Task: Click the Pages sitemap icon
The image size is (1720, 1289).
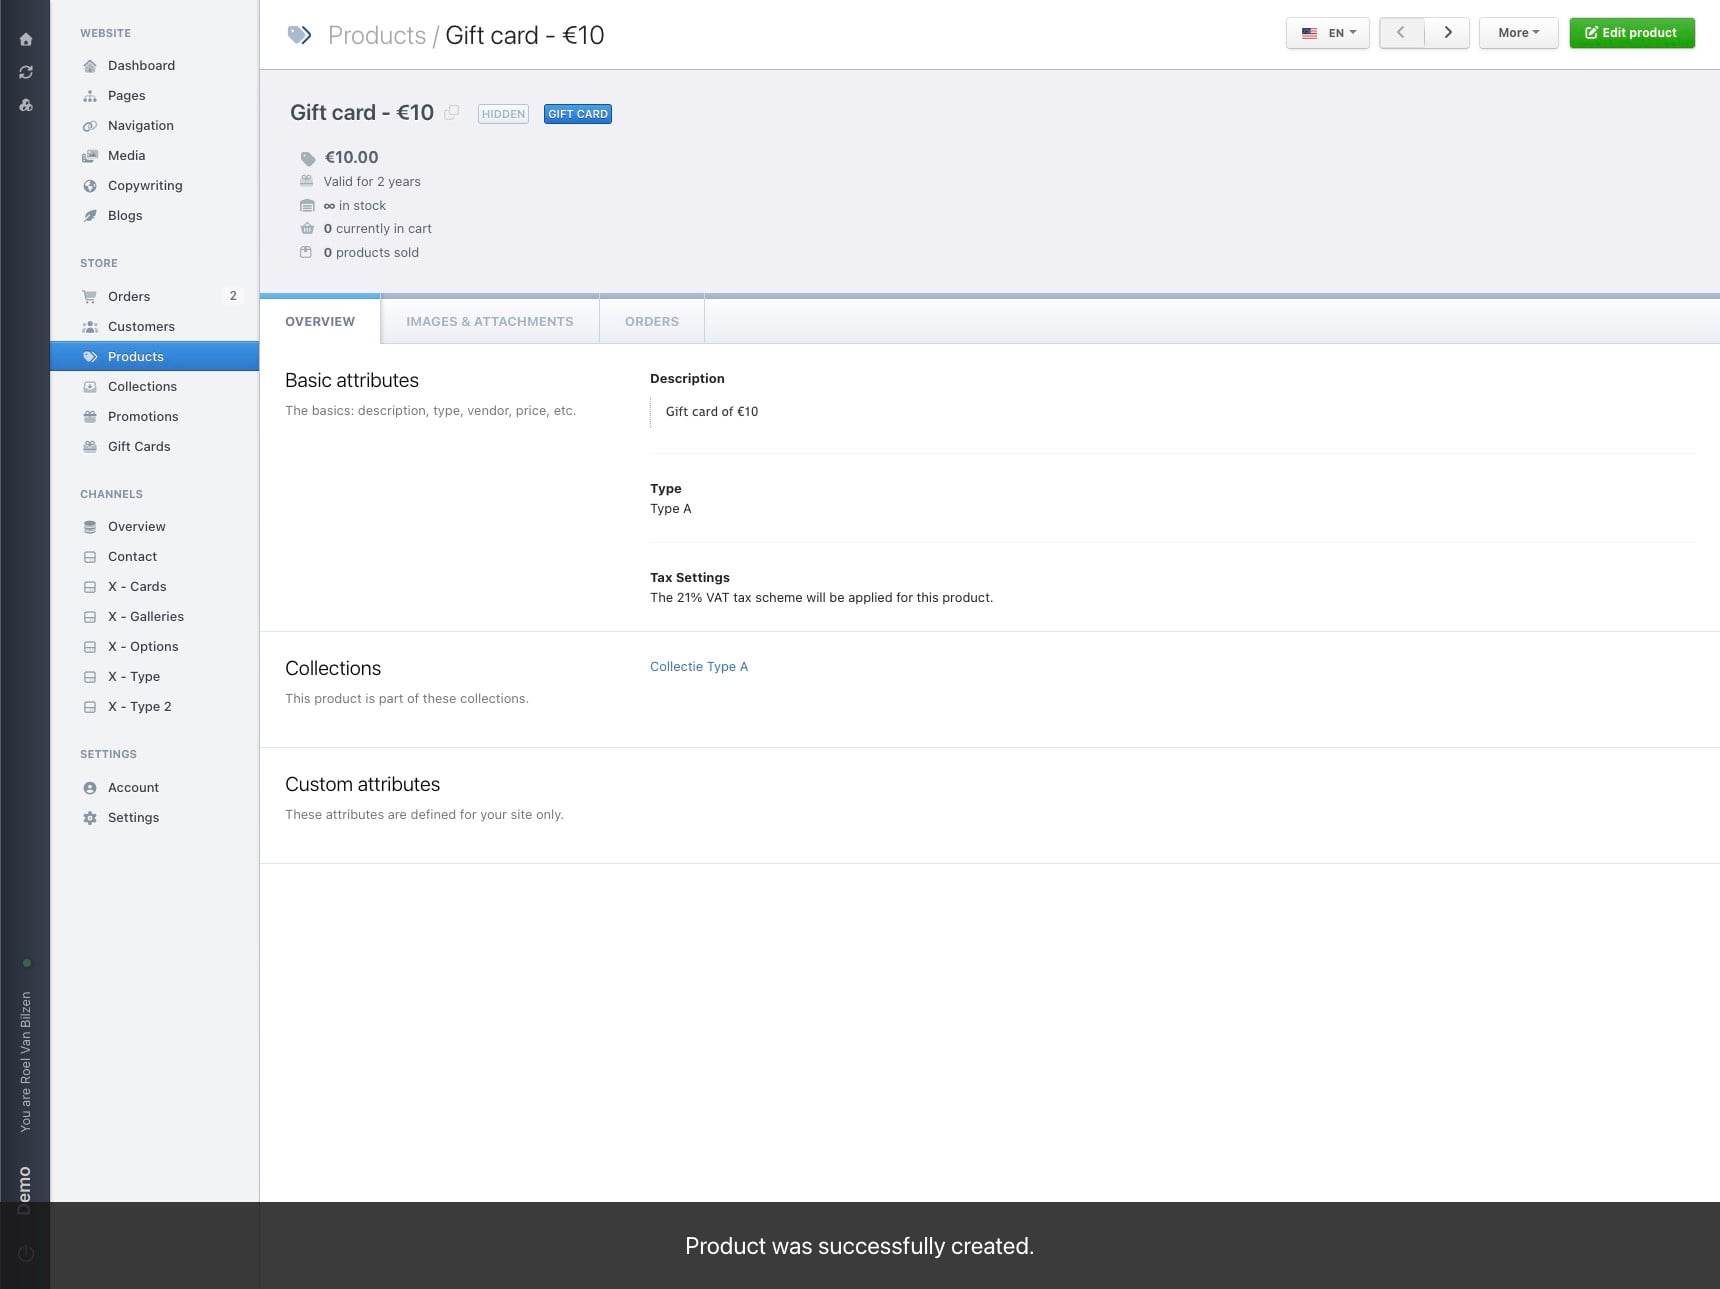Action: point(90,96)
